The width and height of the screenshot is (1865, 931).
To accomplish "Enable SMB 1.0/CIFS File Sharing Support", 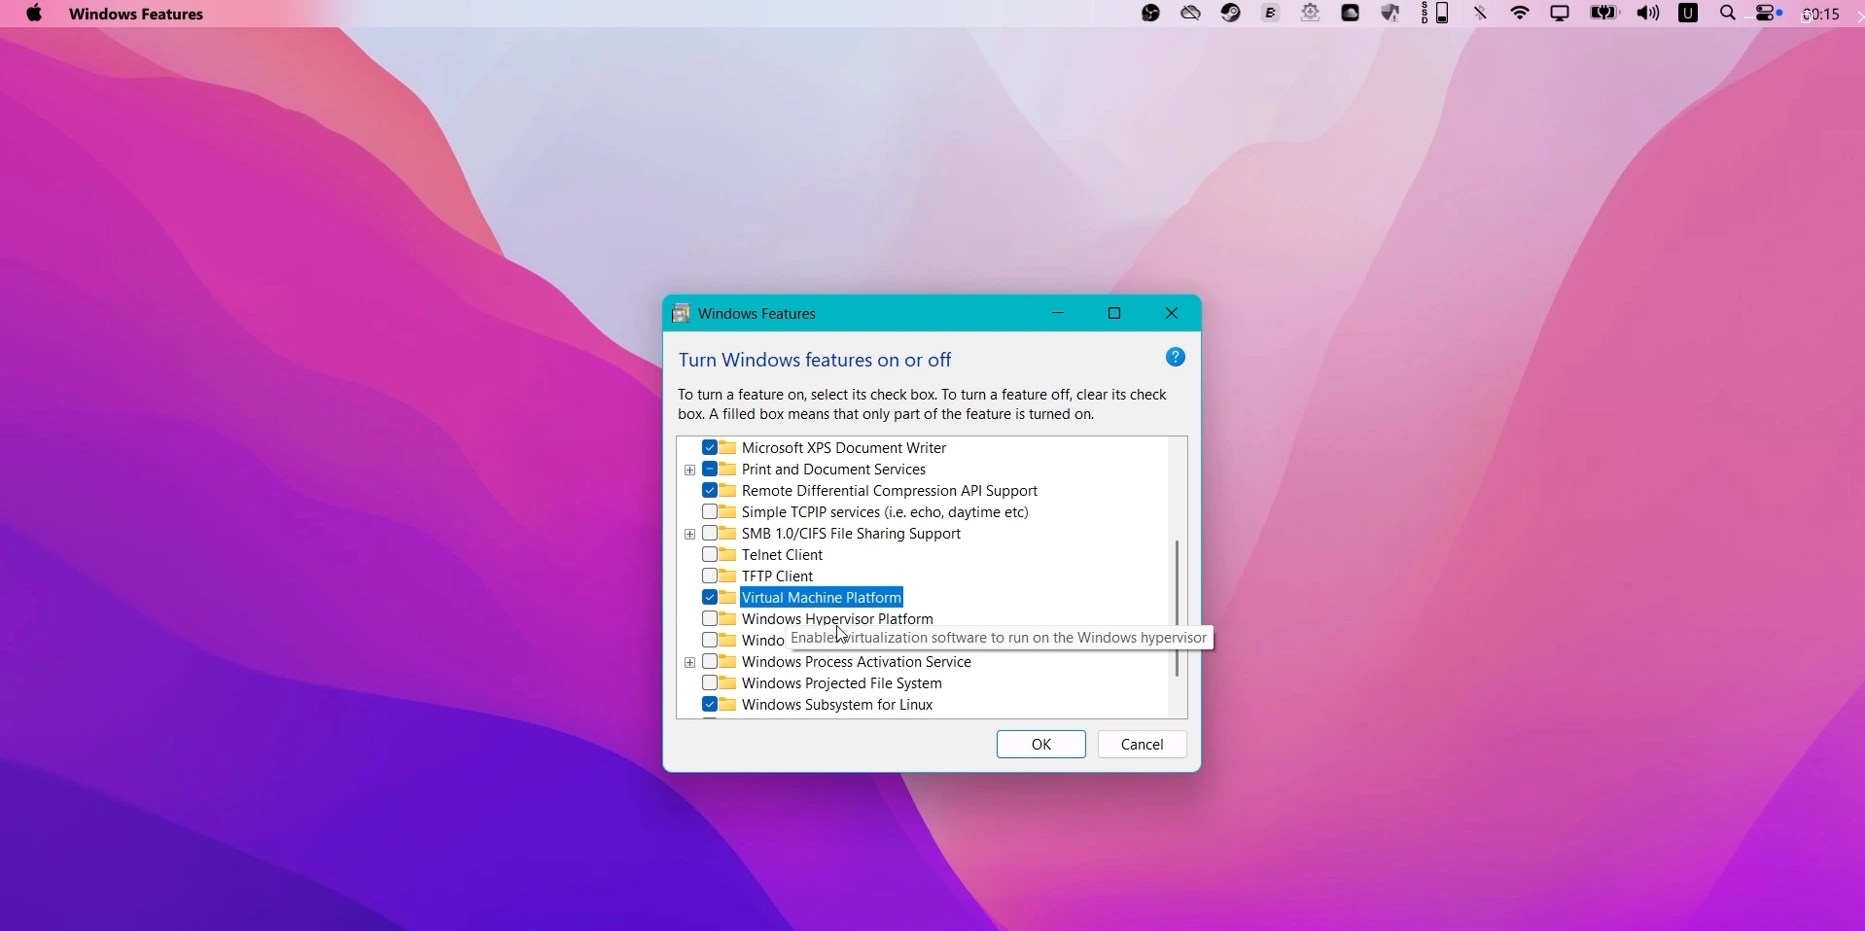I will point(709,534).
